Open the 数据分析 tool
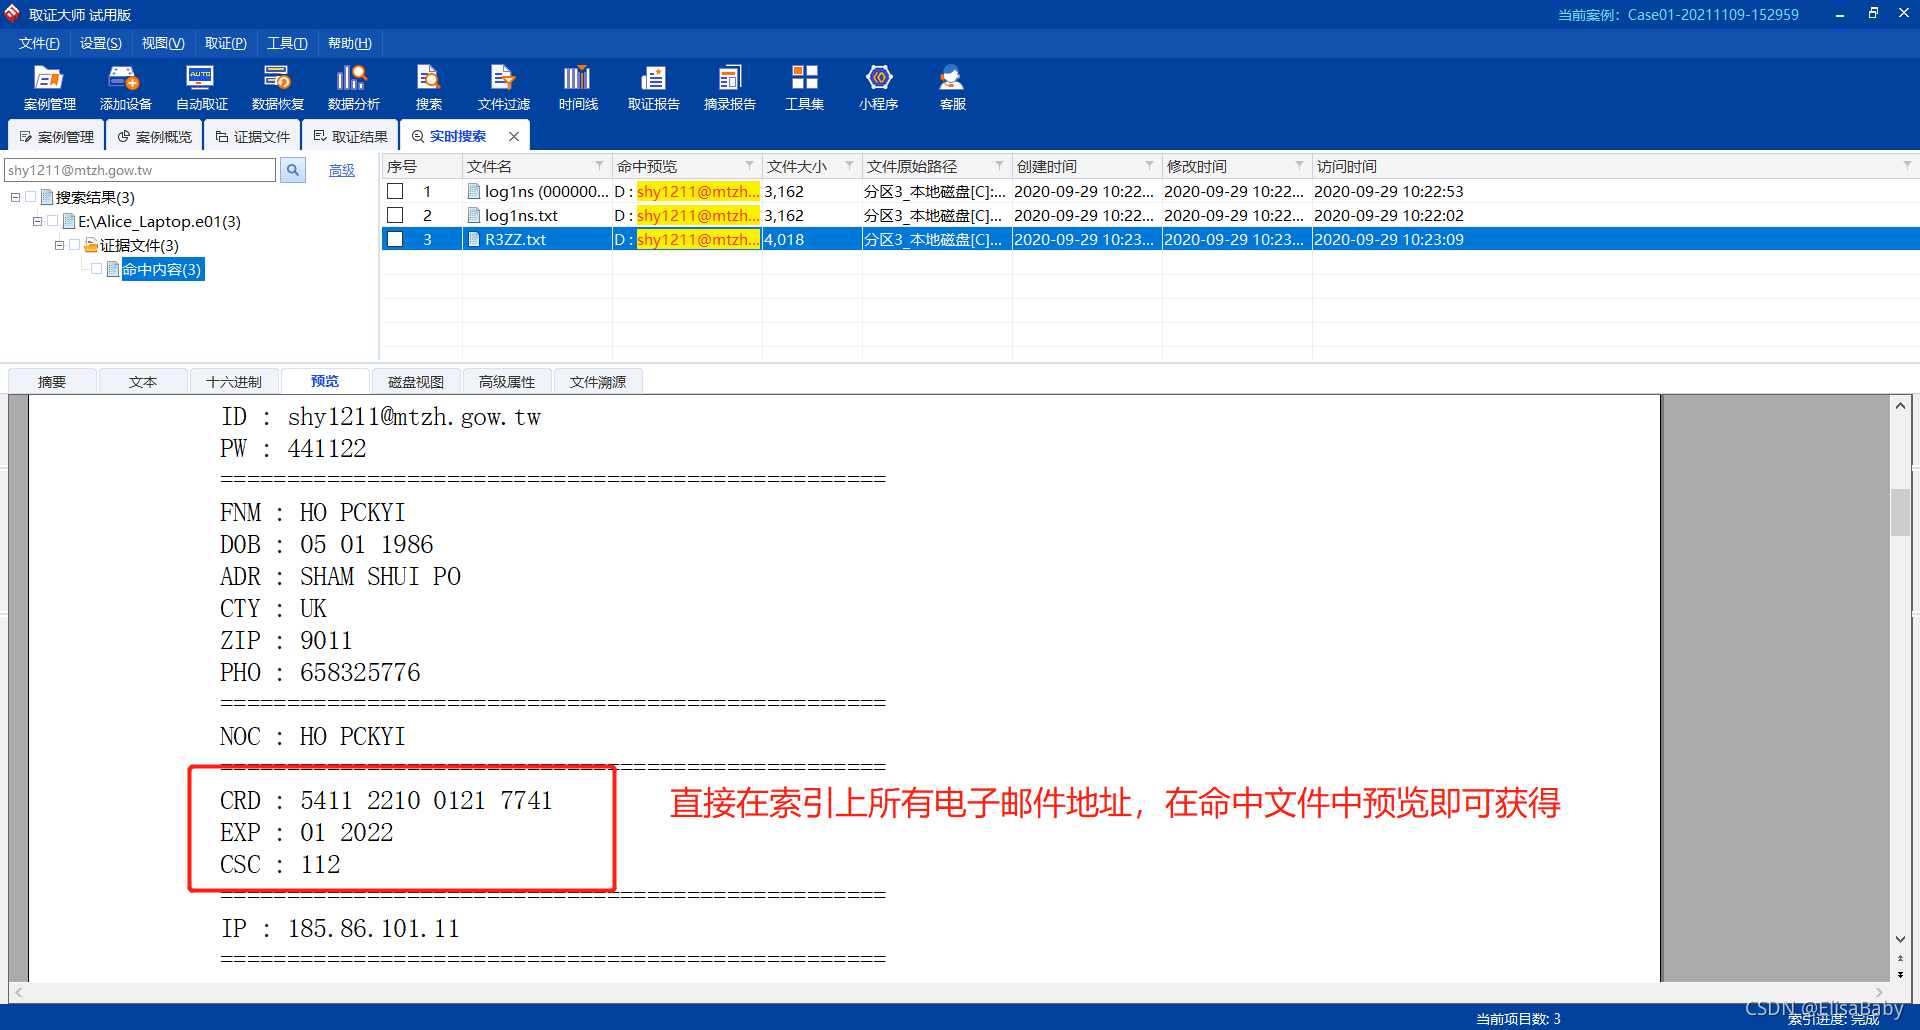The width and height of the screenshot is (1920, 1030). point(353,88)
